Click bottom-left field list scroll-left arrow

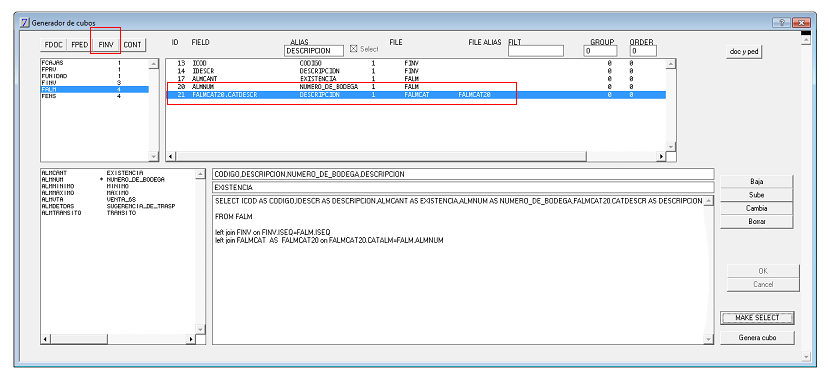point(45,339)
